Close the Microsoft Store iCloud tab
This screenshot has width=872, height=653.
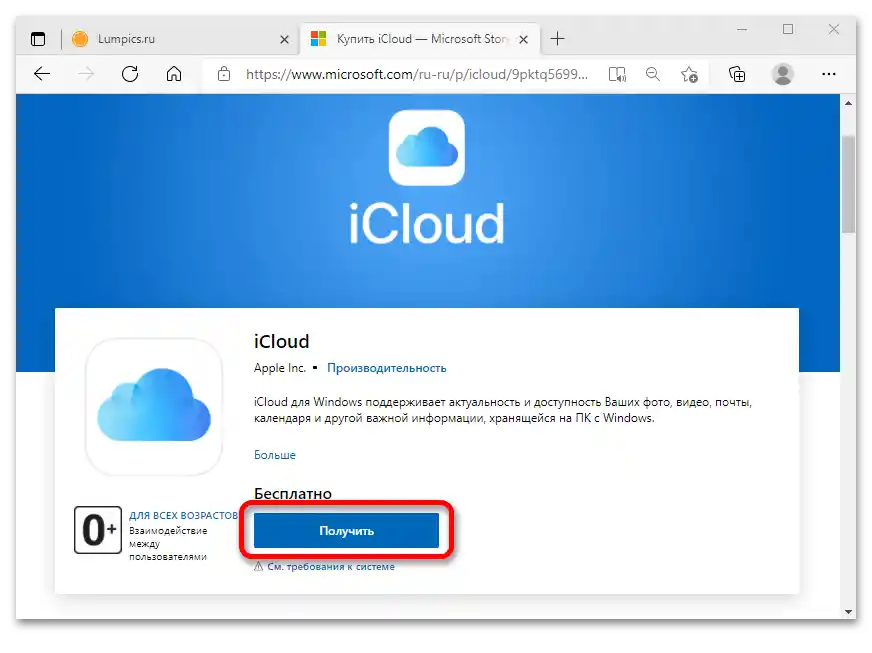pos(523,39)
